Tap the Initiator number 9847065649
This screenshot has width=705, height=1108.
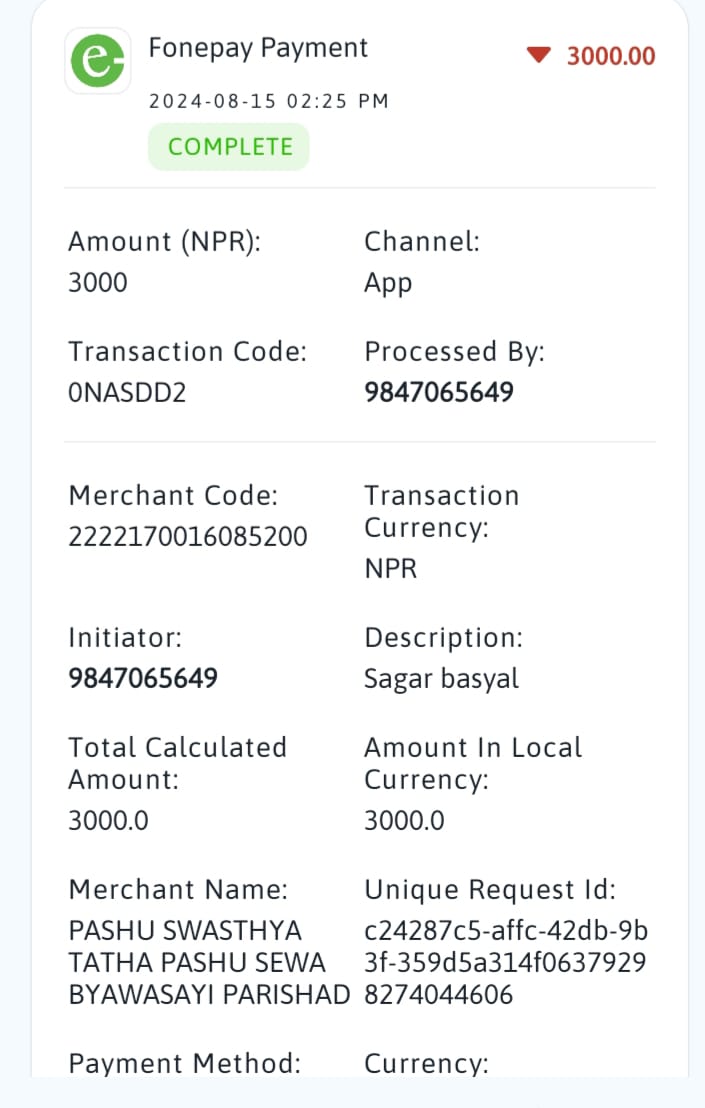143,678
